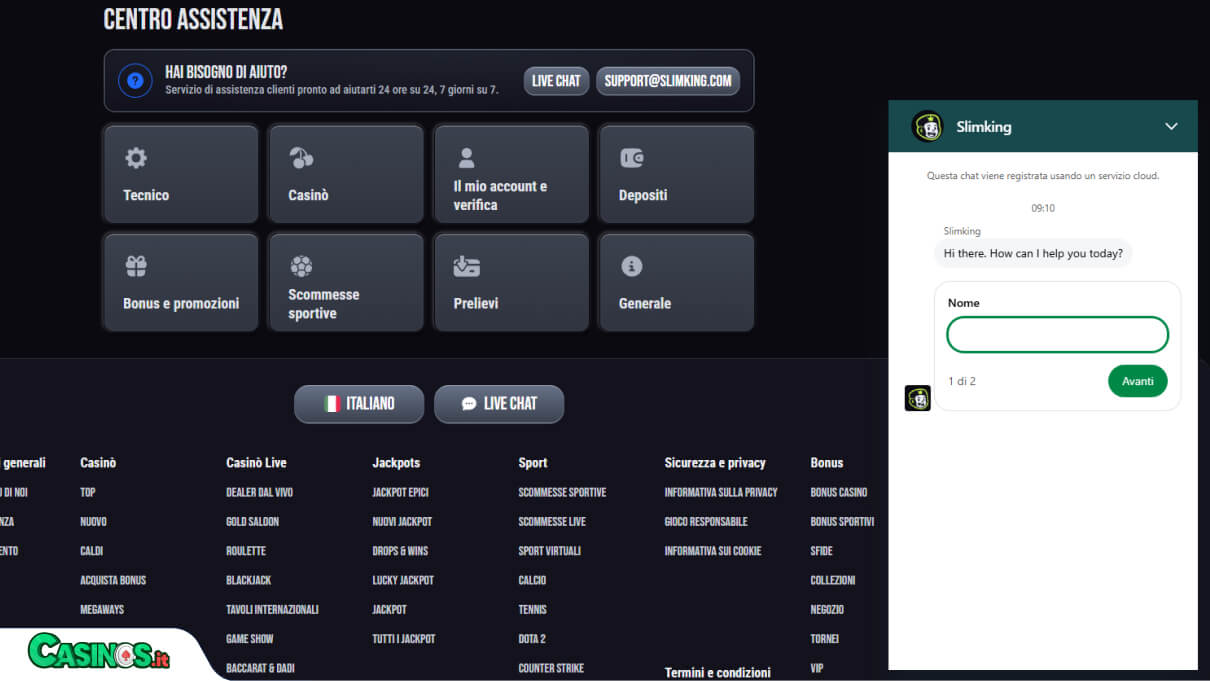Click the blue question mark help icon
1210x681 pixels.
[135, 80]
